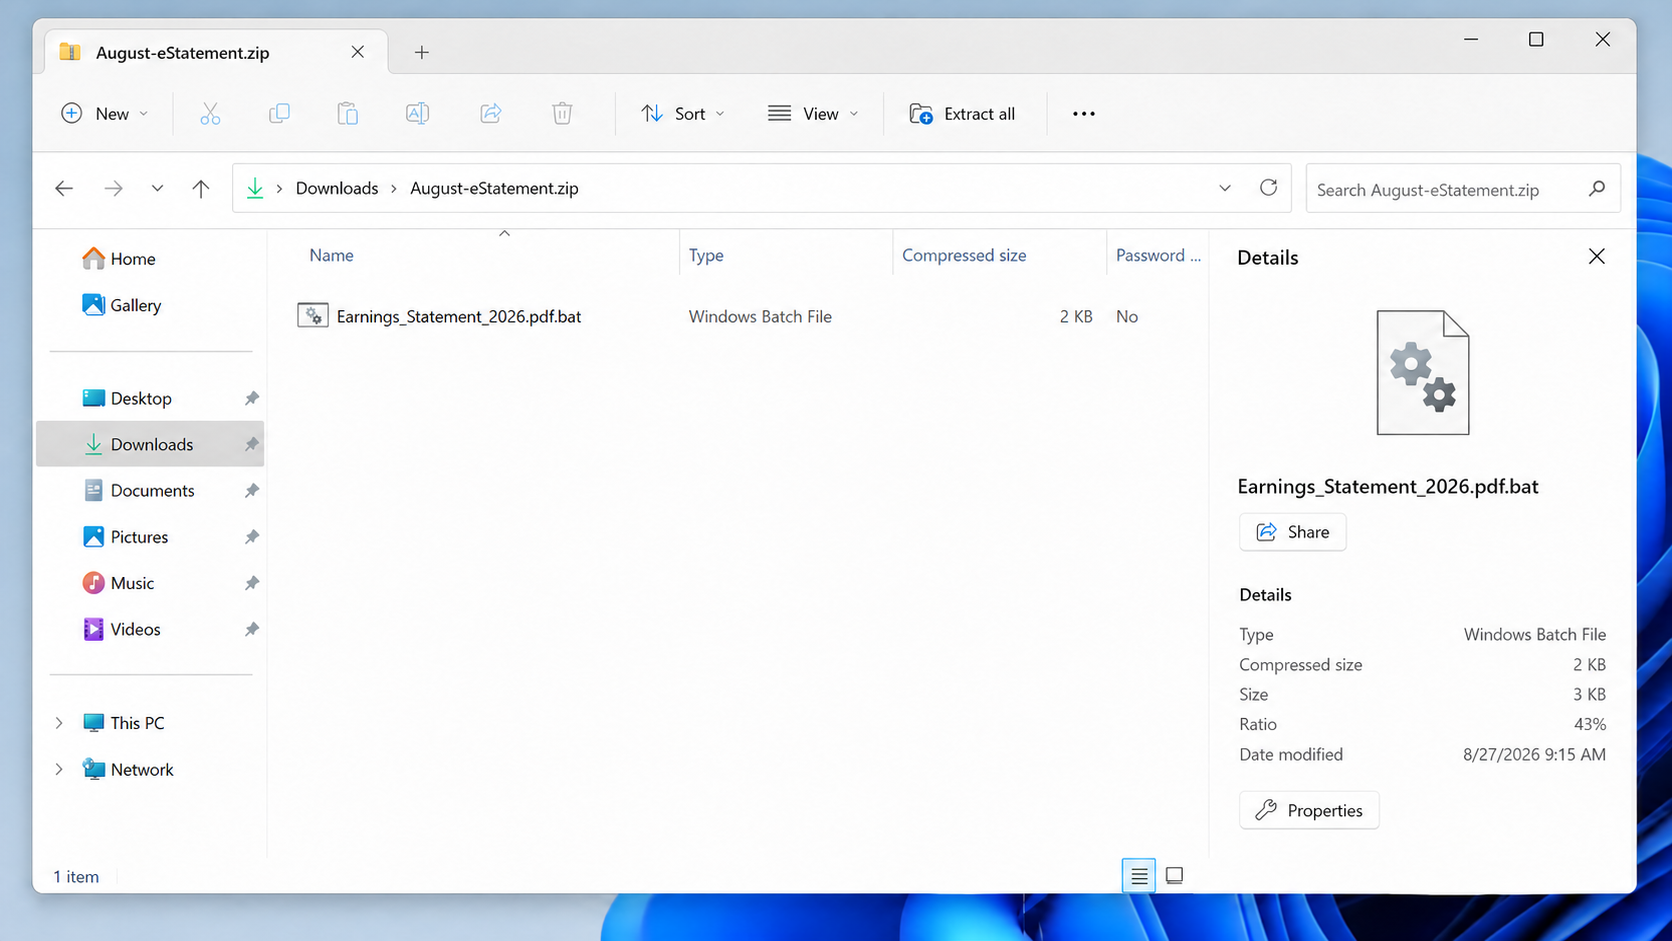Screen dimensions: 1672x941
Task: Click the batch file icon in list
Action: pos(313,316)
